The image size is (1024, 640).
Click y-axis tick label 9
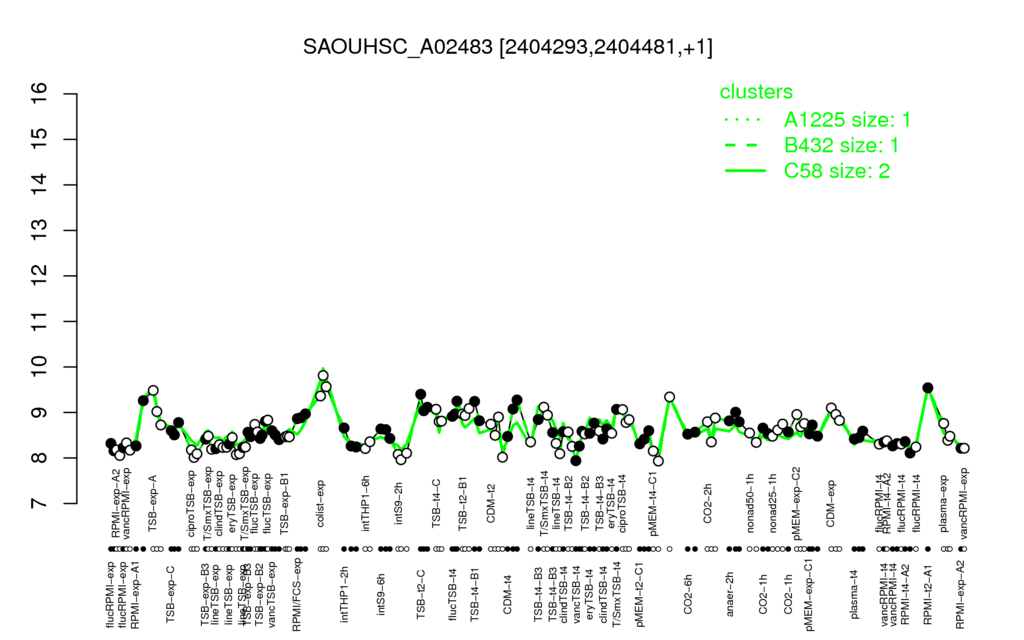point(40,412)
